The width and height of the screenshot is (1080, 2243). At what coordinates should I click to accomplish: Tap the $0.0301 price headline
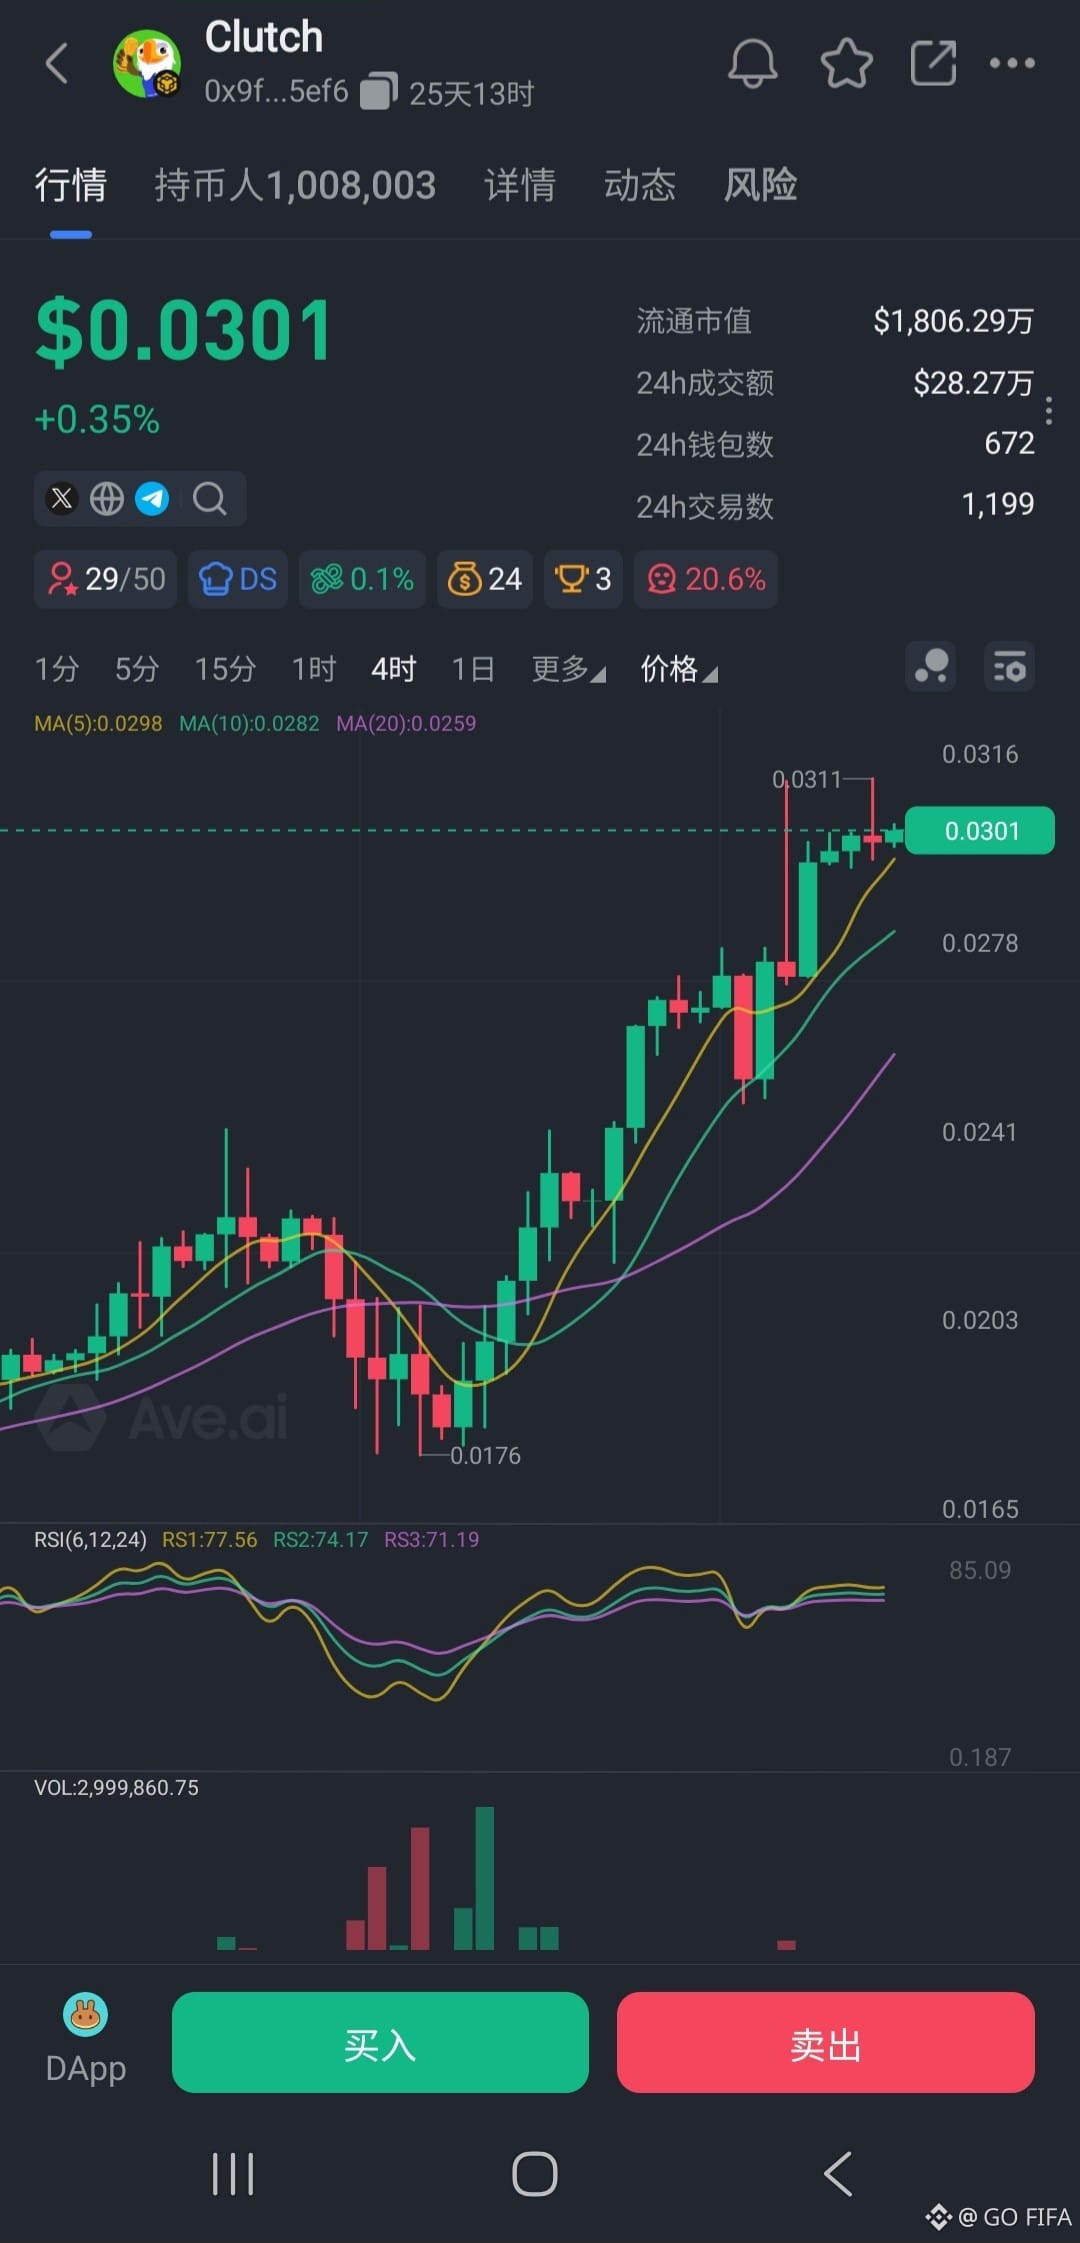click(184, 331)
